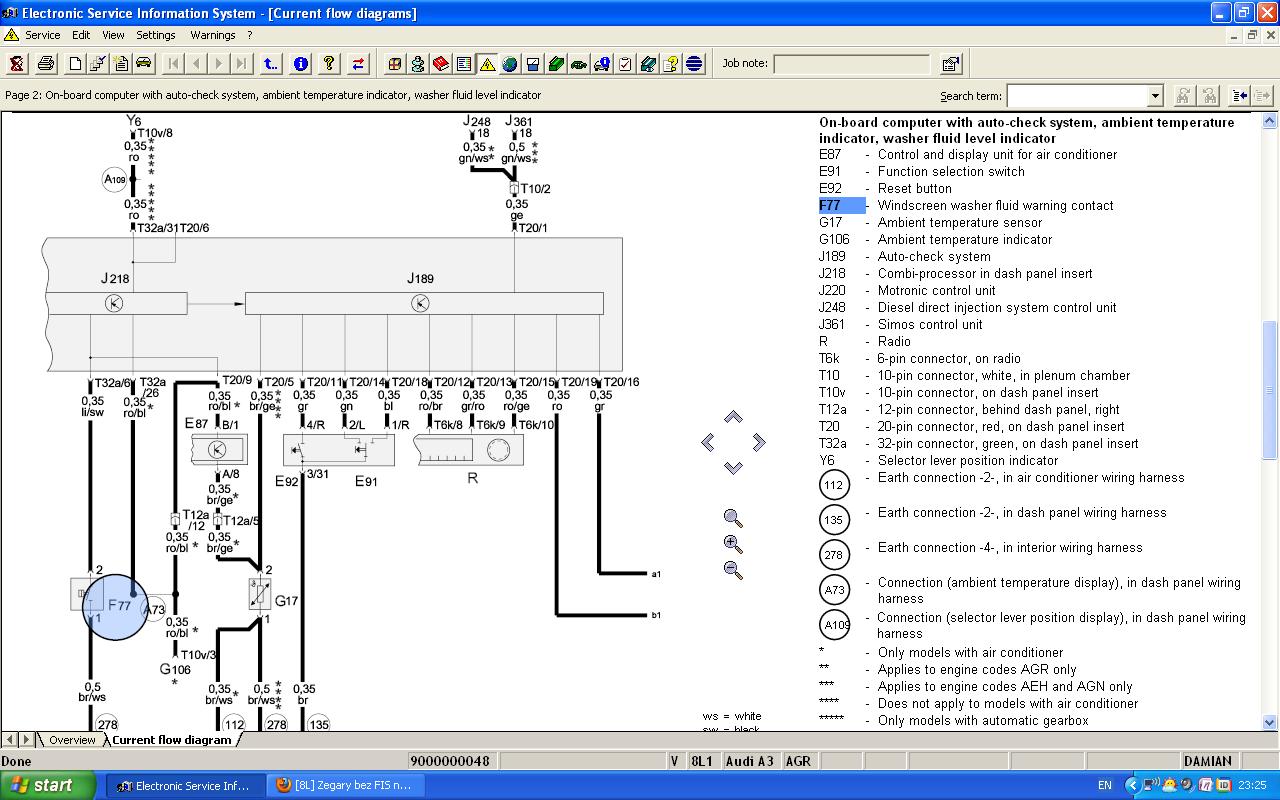Expand hidden system tray icons arrow

(x=1132, y=785)
